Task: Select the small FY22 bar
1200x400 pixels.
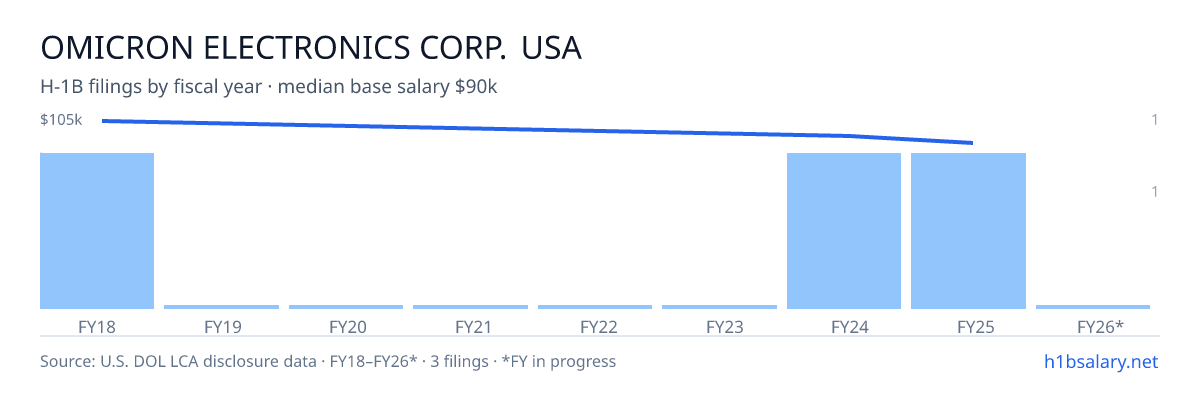Action: (595, 307)
